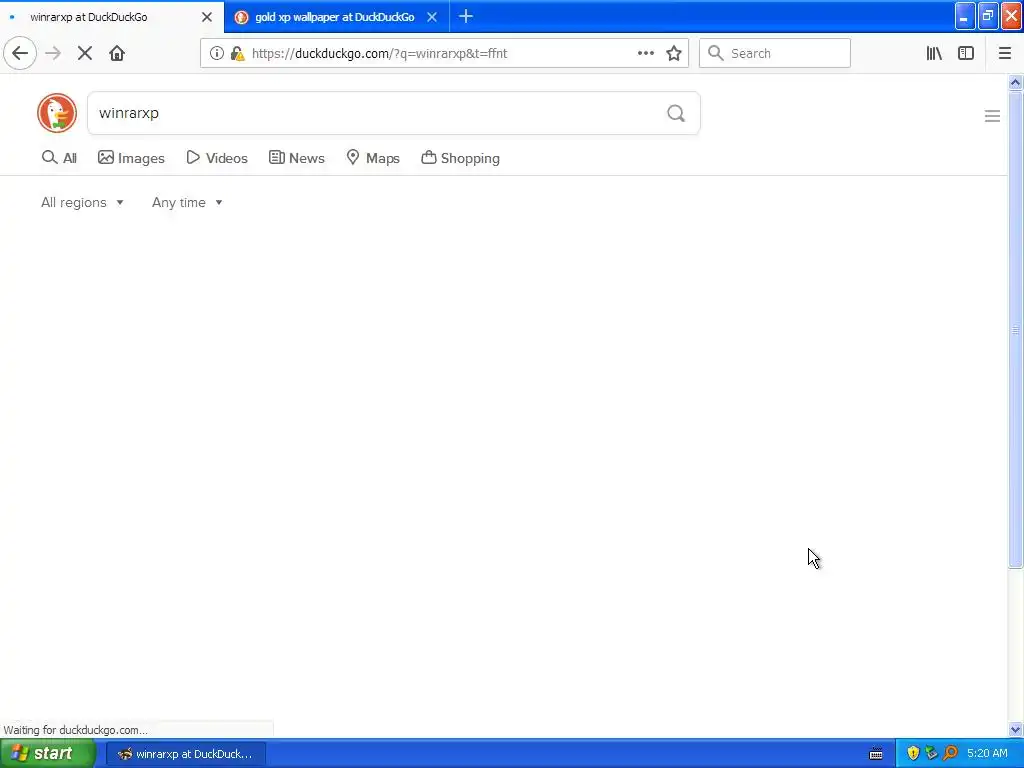Viewport: 1024px width, 768px height.
Task: Close the gold xp wallpaper tab
Action: [432, 17]
